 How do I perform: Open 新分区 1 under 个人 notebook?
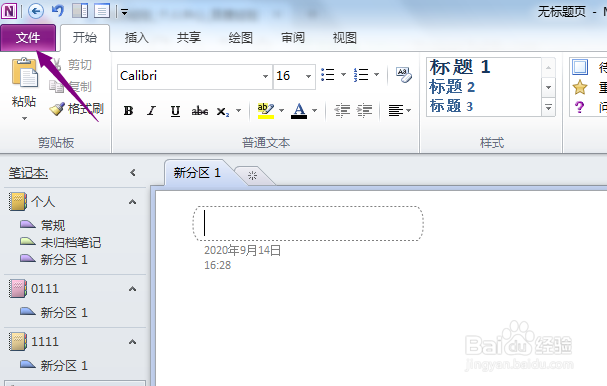[x=64, y=259]
